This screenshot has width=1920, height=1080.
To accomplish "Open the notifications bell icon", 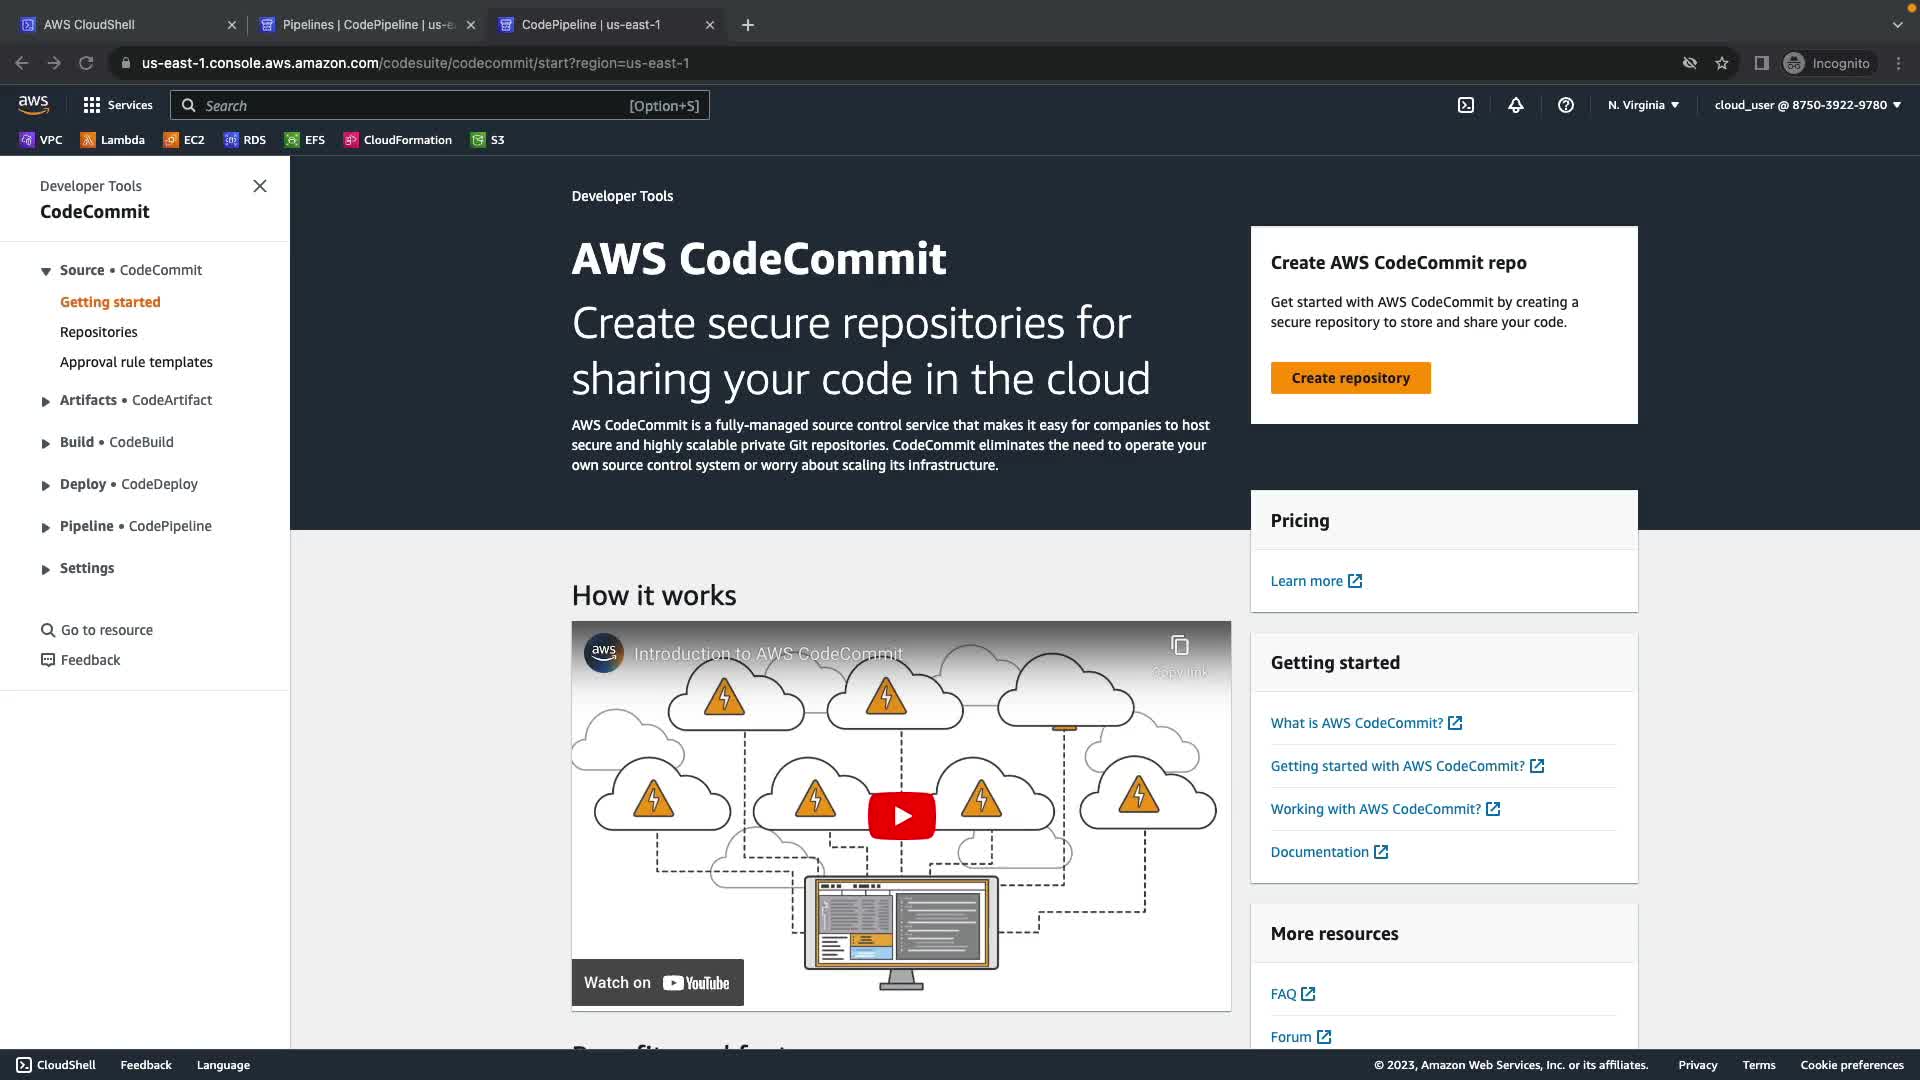I will click(1515, 105).
